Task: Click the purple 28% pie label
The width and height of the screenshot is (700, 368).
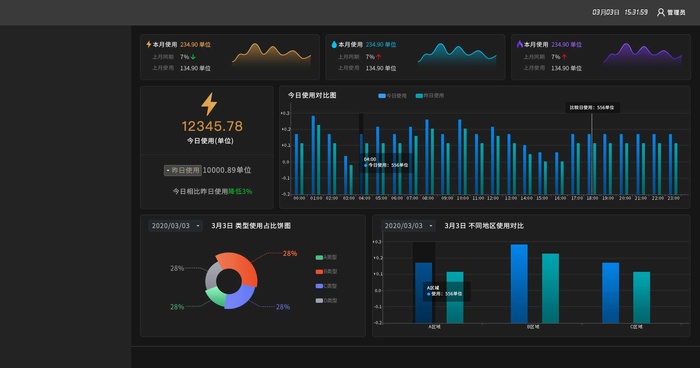Action: (283, 307)
